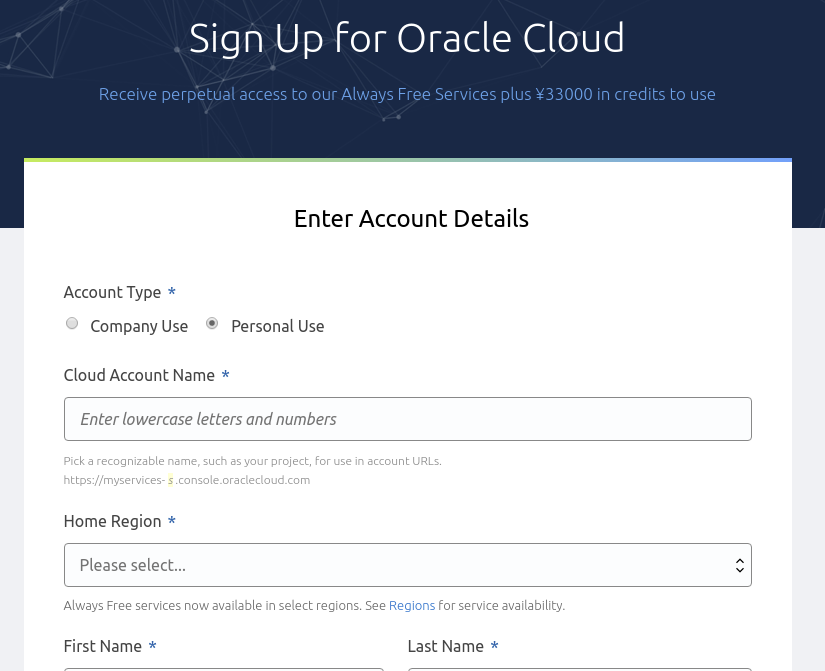Click the 'Sign Up for Oracle Cloud' heading
This screenshot has height=671, width=825.
tap(407, 37)
